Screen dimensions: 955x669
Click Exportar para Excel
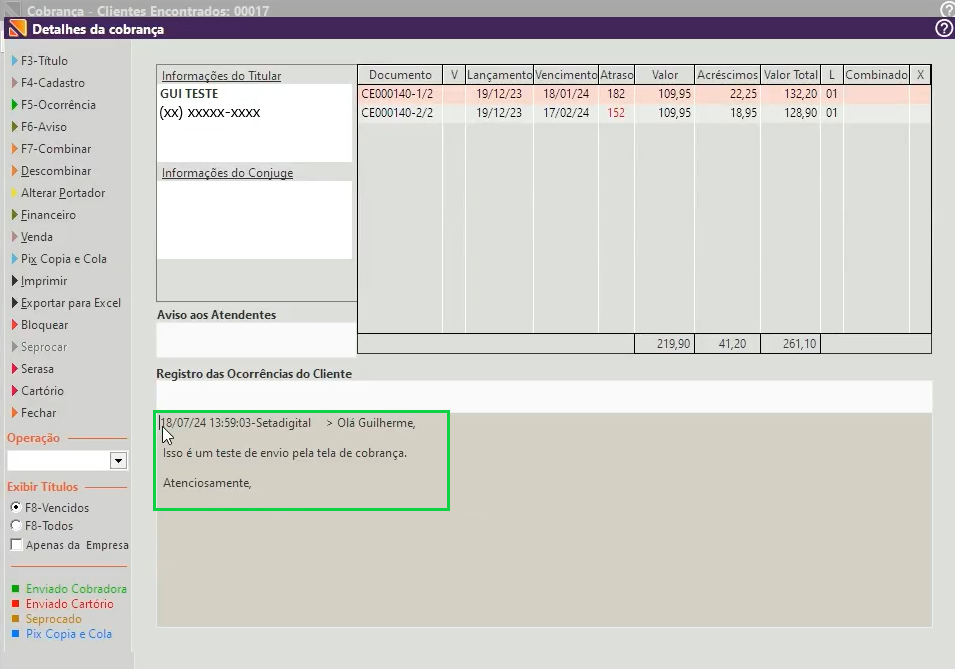(71, 303)
